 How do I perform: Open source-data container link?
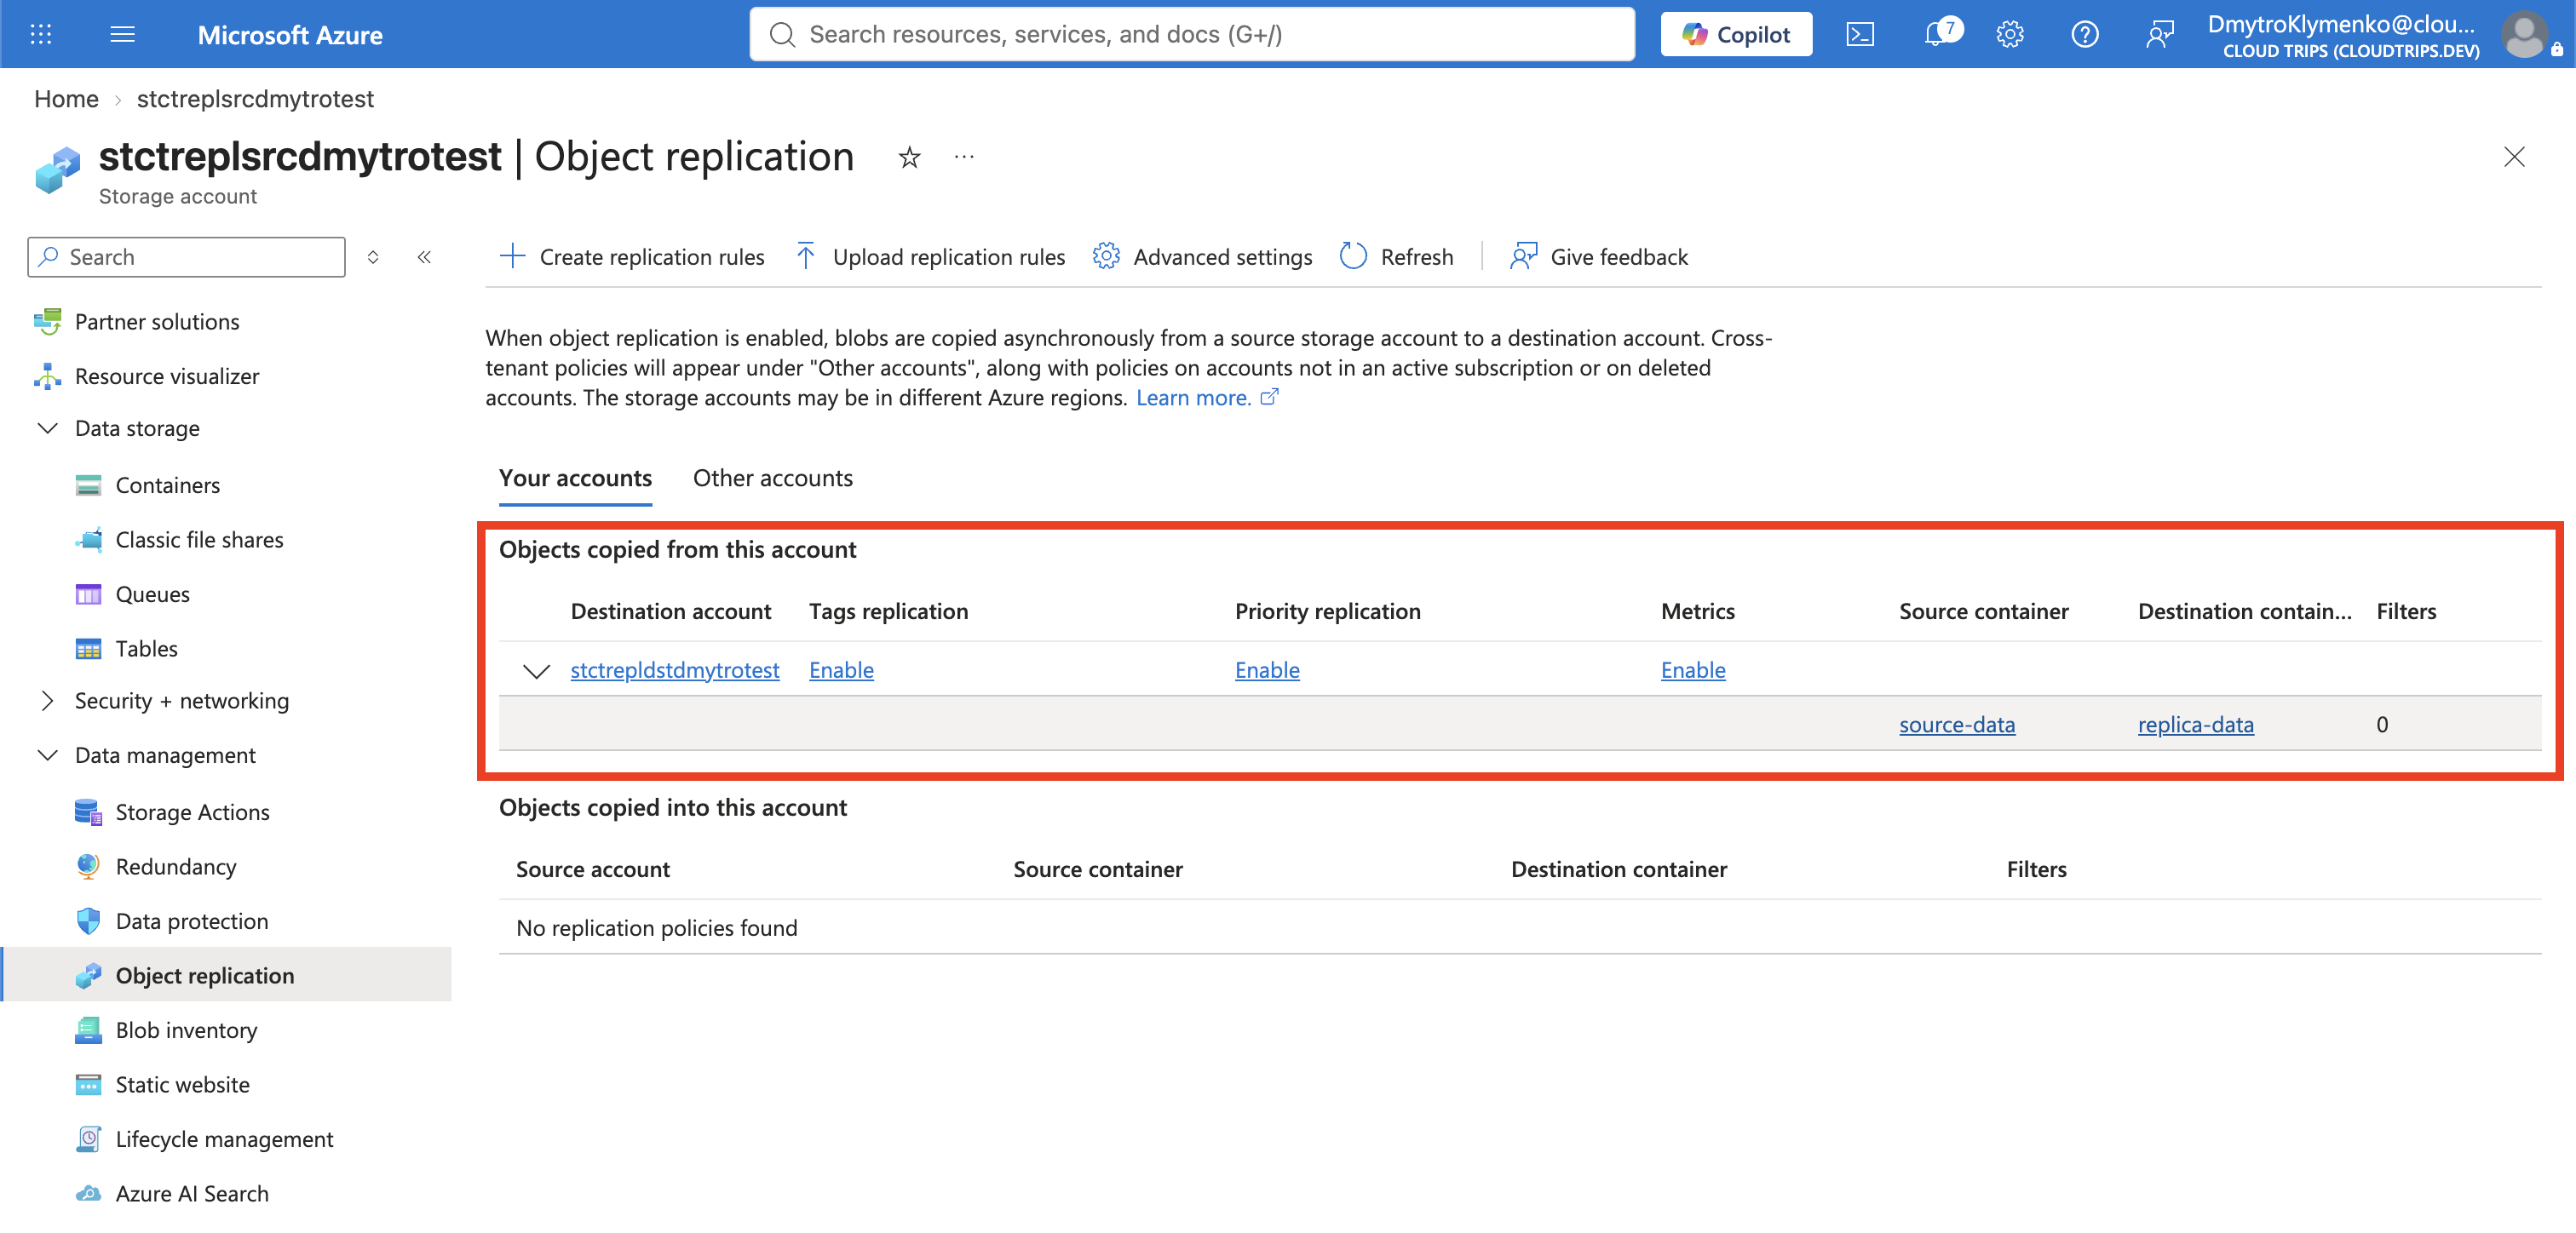(1957, 724)
